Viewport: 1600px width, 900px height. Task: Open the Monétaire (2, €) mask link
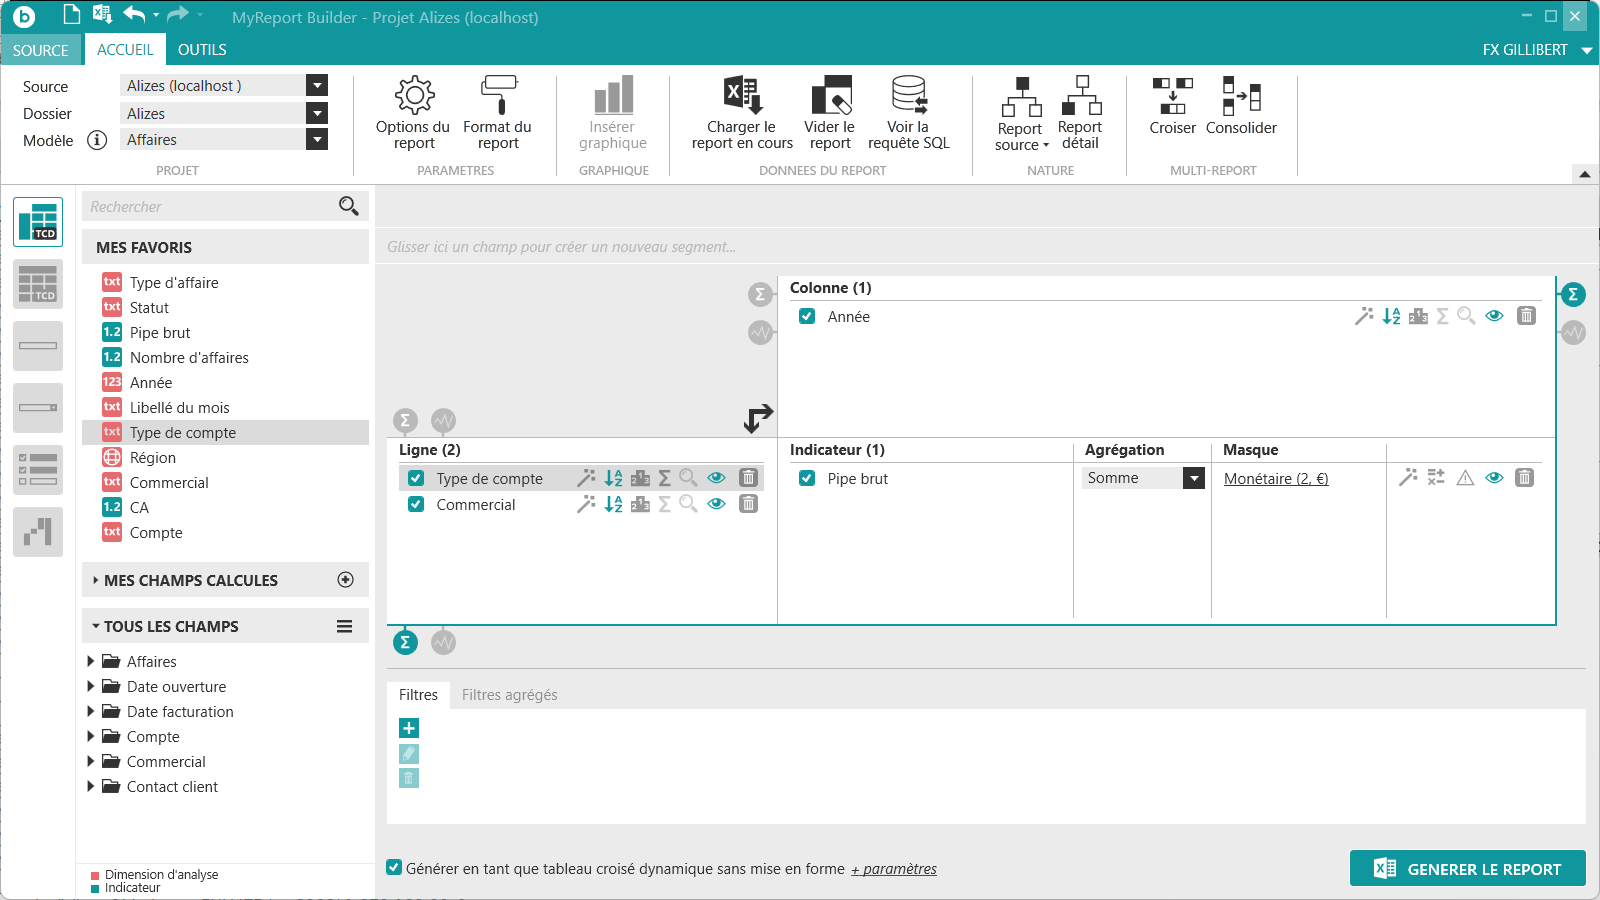click(x=1276, y=479)
